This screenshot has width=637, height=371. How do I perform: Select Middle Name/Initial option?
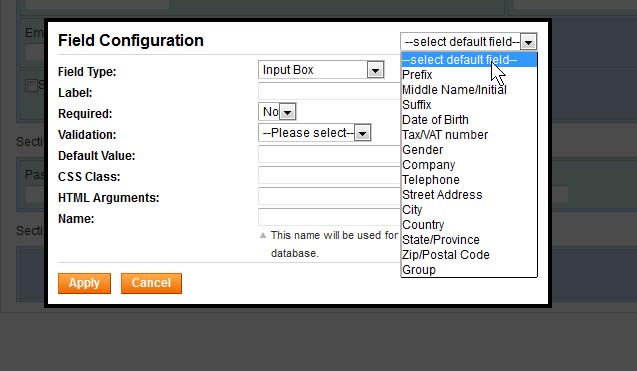coord(469,90)
